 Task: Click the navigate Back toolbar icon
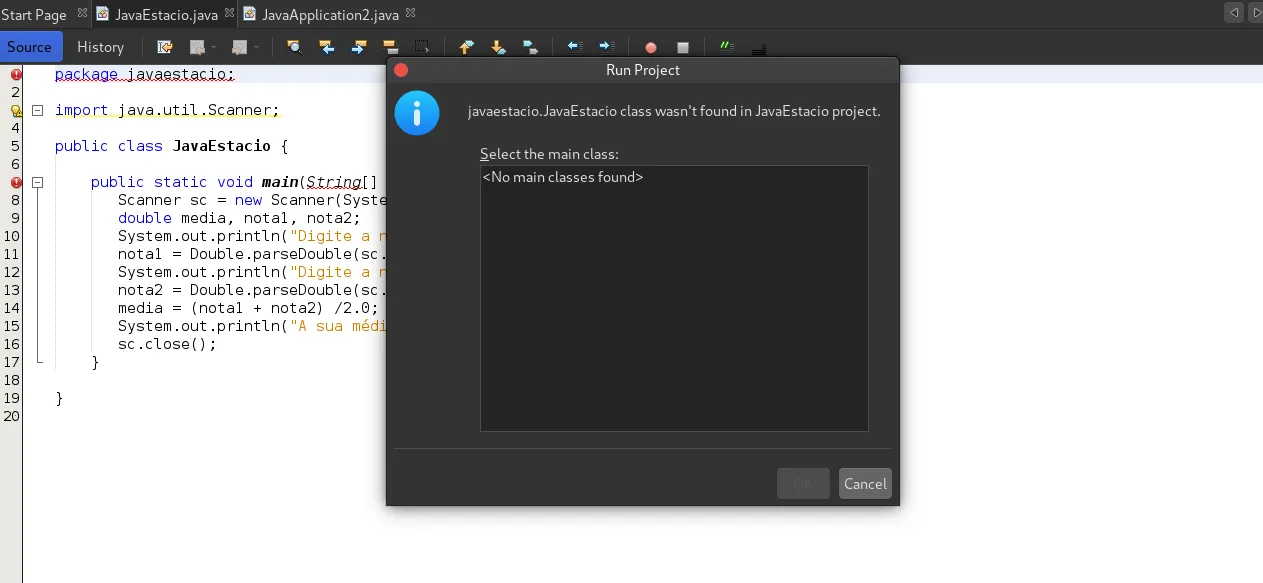196,47
